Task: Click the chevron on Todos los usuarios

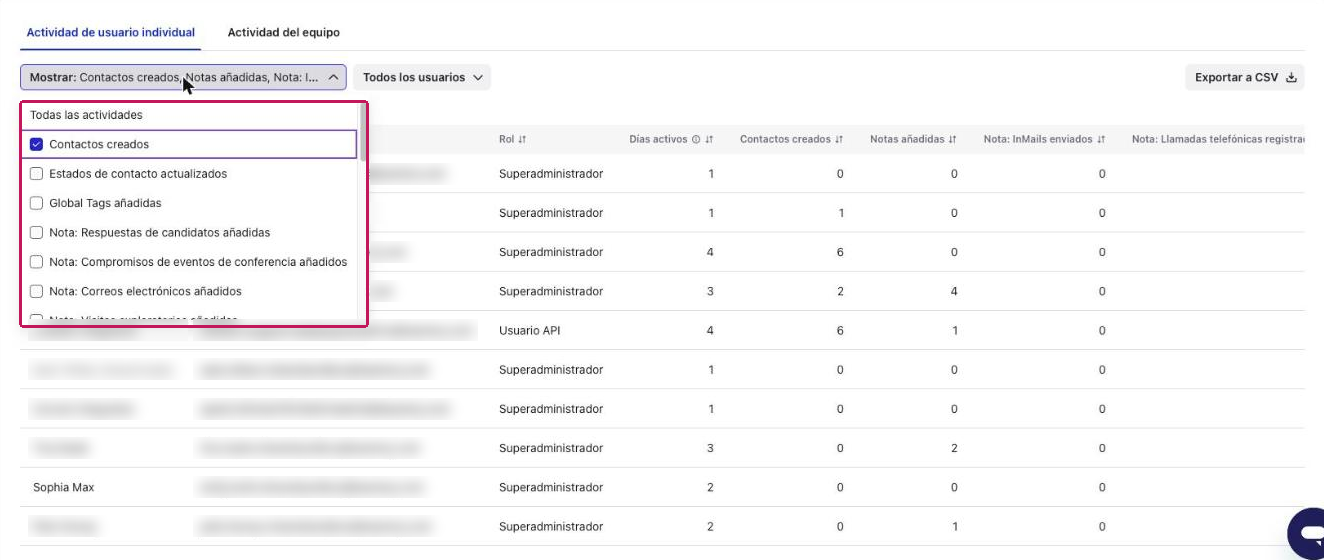Action: point(478,77)
